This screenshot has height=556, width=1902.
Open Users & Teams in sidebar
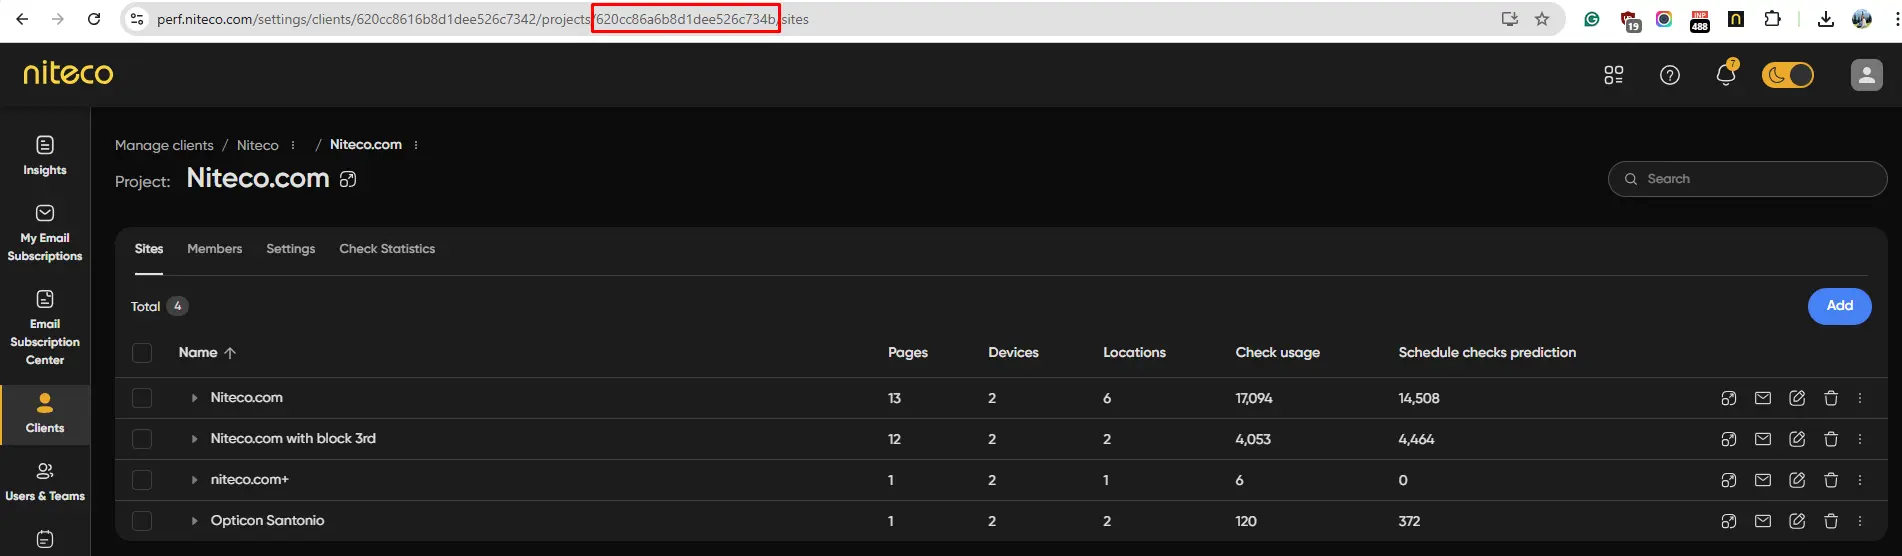pos(45,482)
